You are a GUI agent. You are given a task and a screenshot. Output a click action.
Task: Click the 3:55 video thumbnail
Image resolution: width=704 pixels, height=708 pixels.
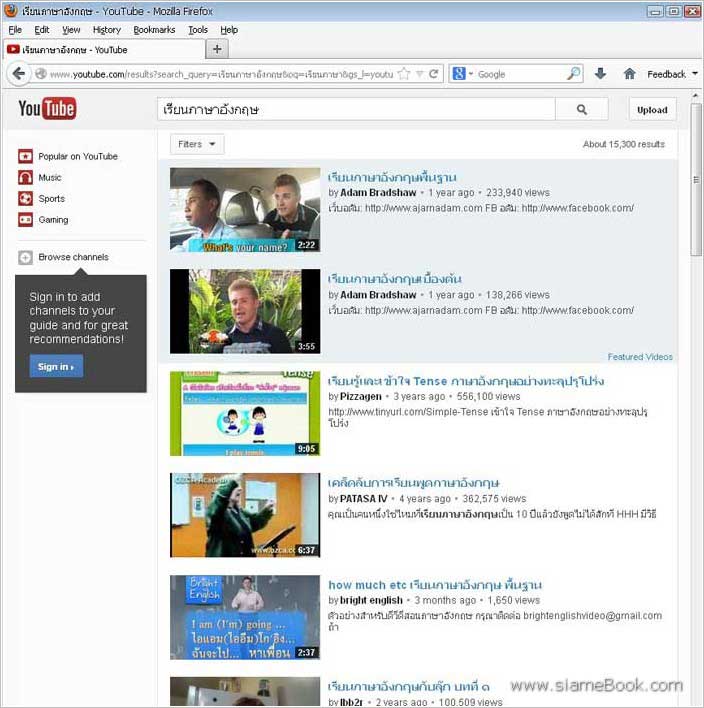pyautogui.click(x=245, y=311)
